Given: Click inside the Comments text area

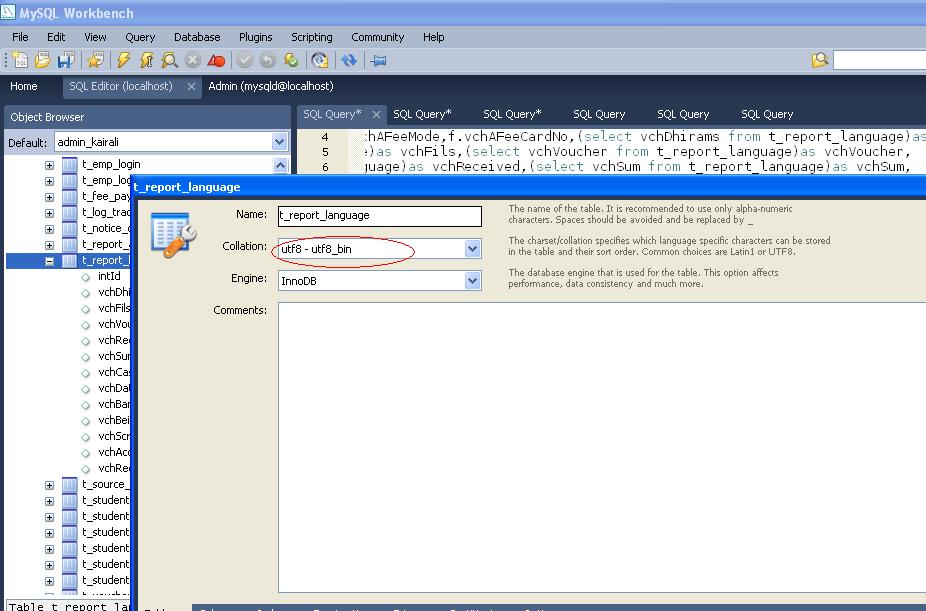Looking at the screenshot, I should click(x=602, y=447).
